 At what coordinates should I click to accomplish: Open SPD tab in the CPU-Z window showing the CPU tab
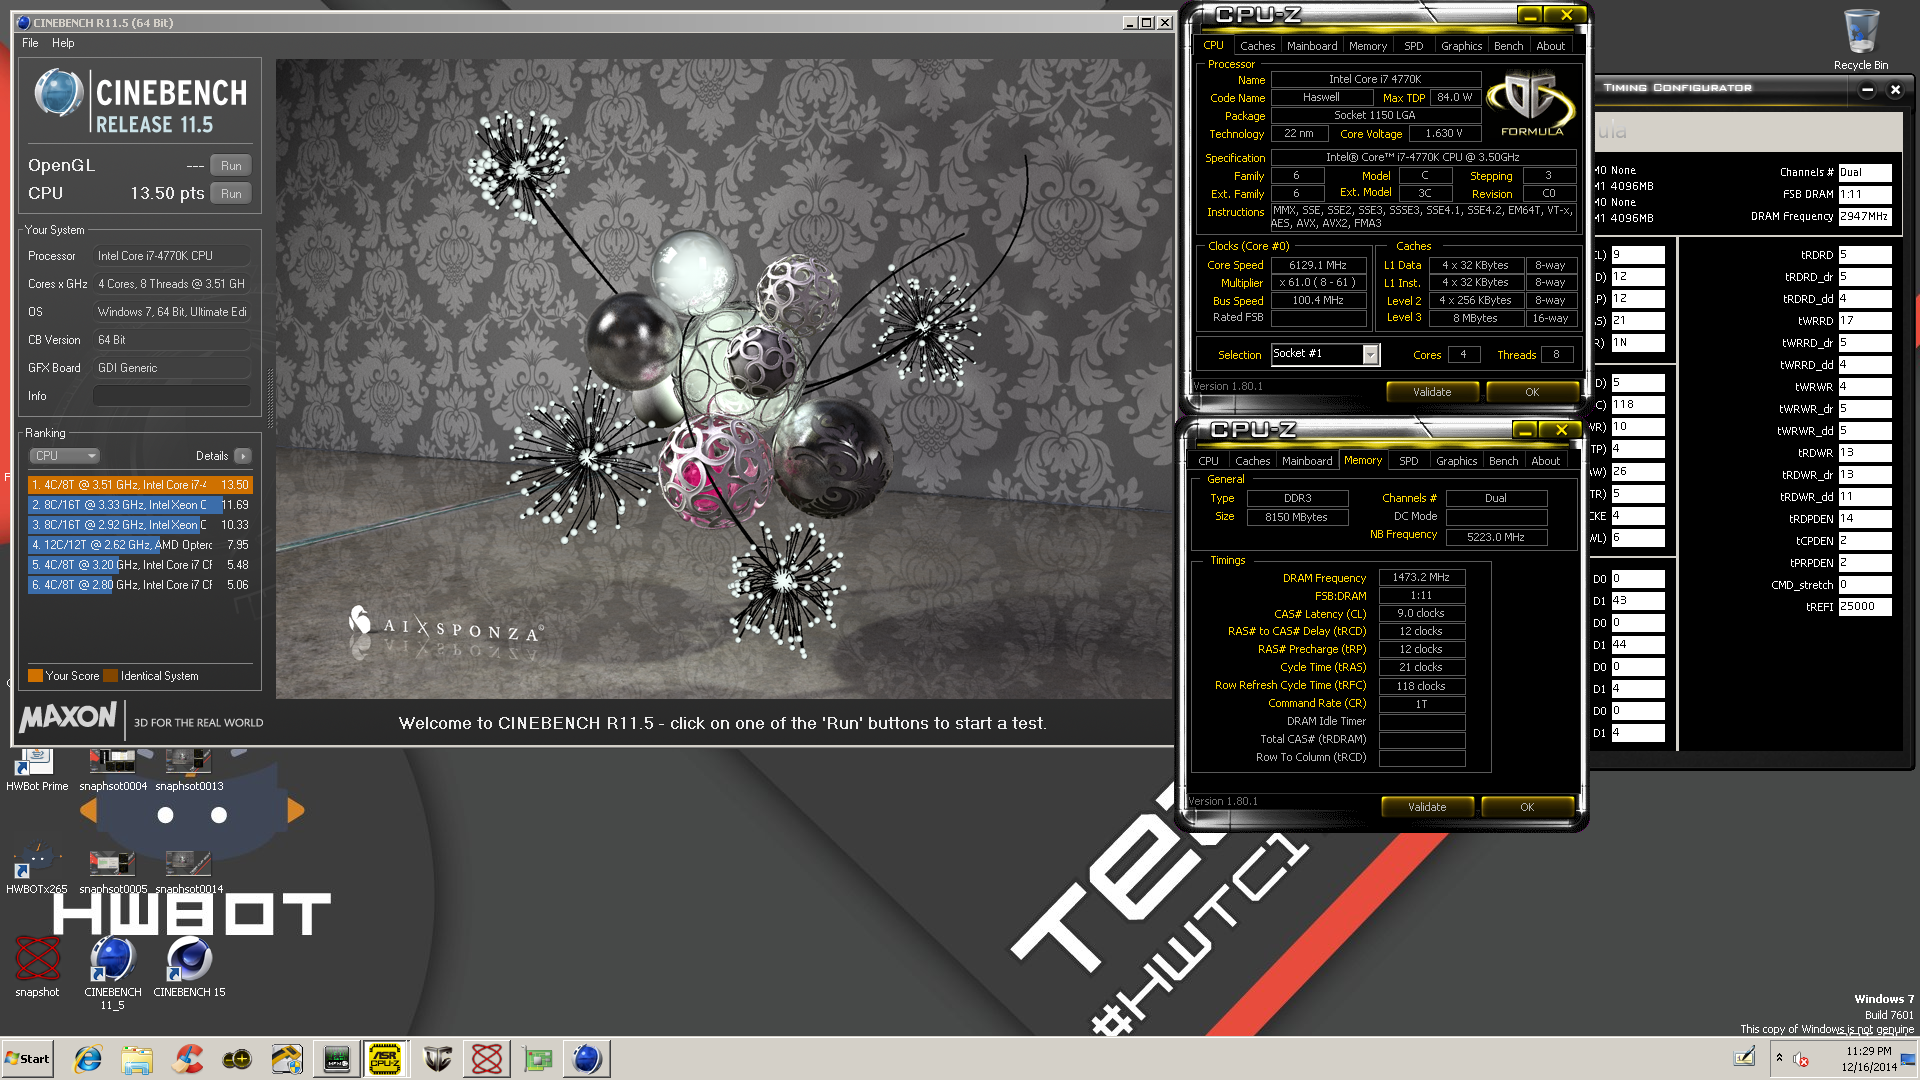(1413, 46)
